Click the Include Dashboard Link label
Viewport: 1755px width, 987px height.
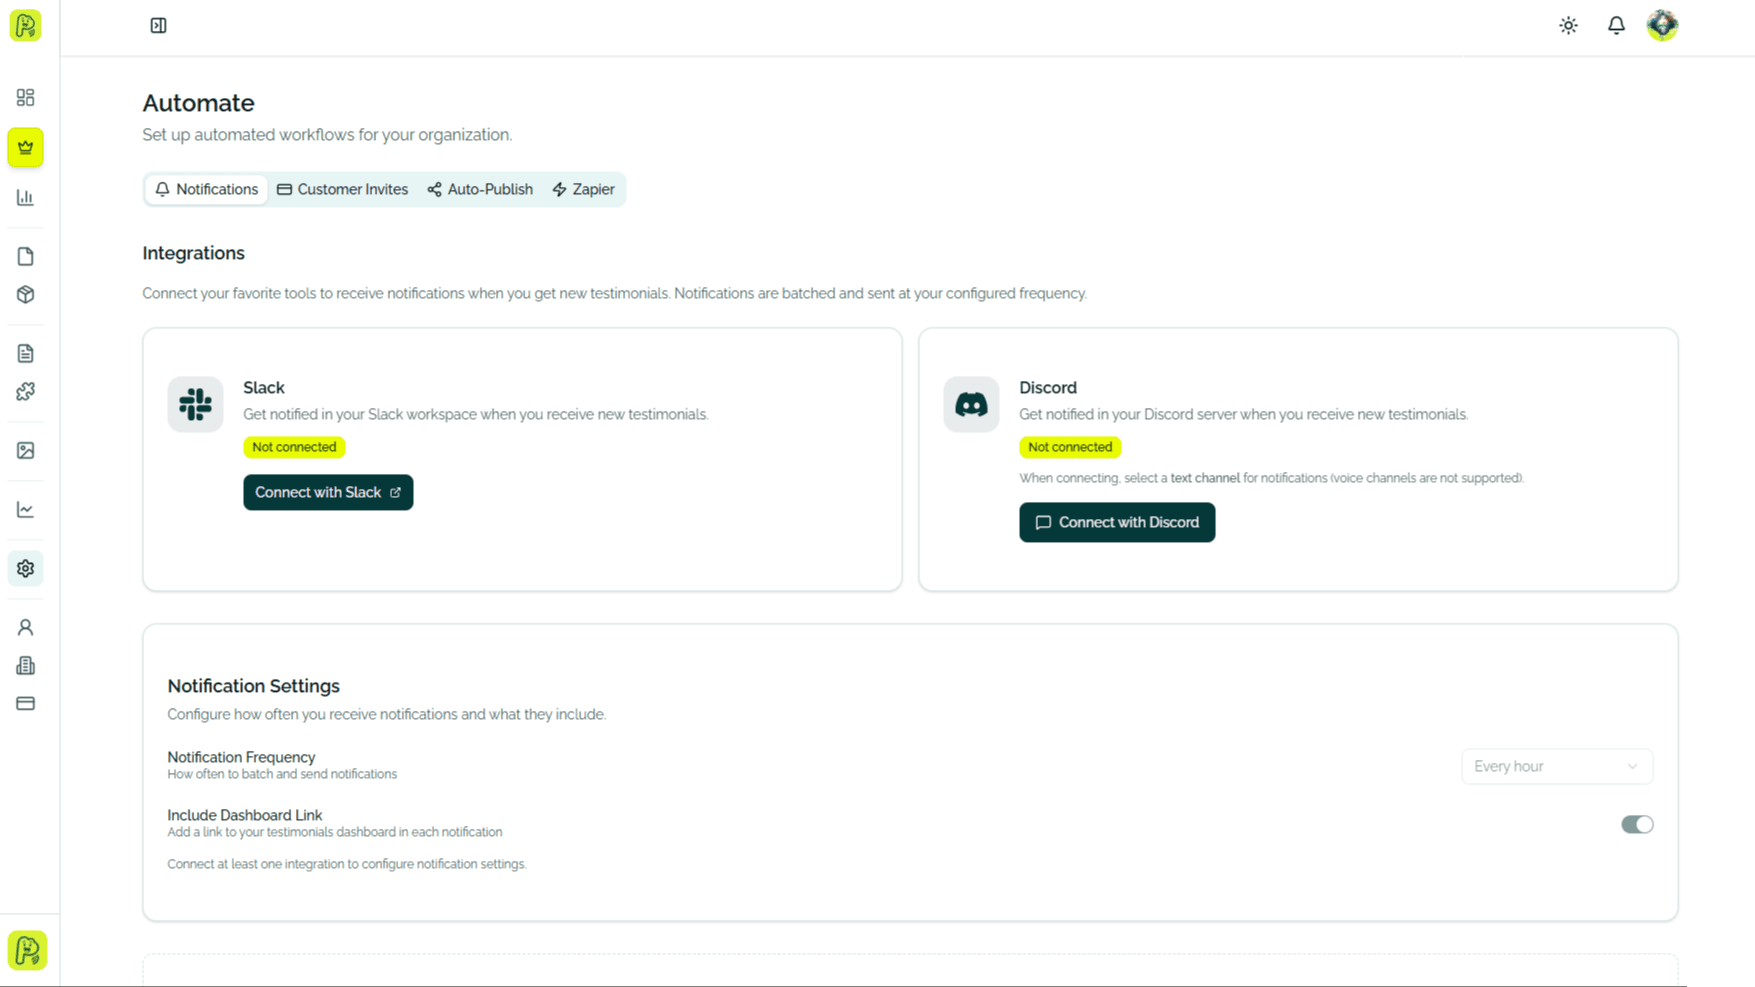[x=245, y=815]
